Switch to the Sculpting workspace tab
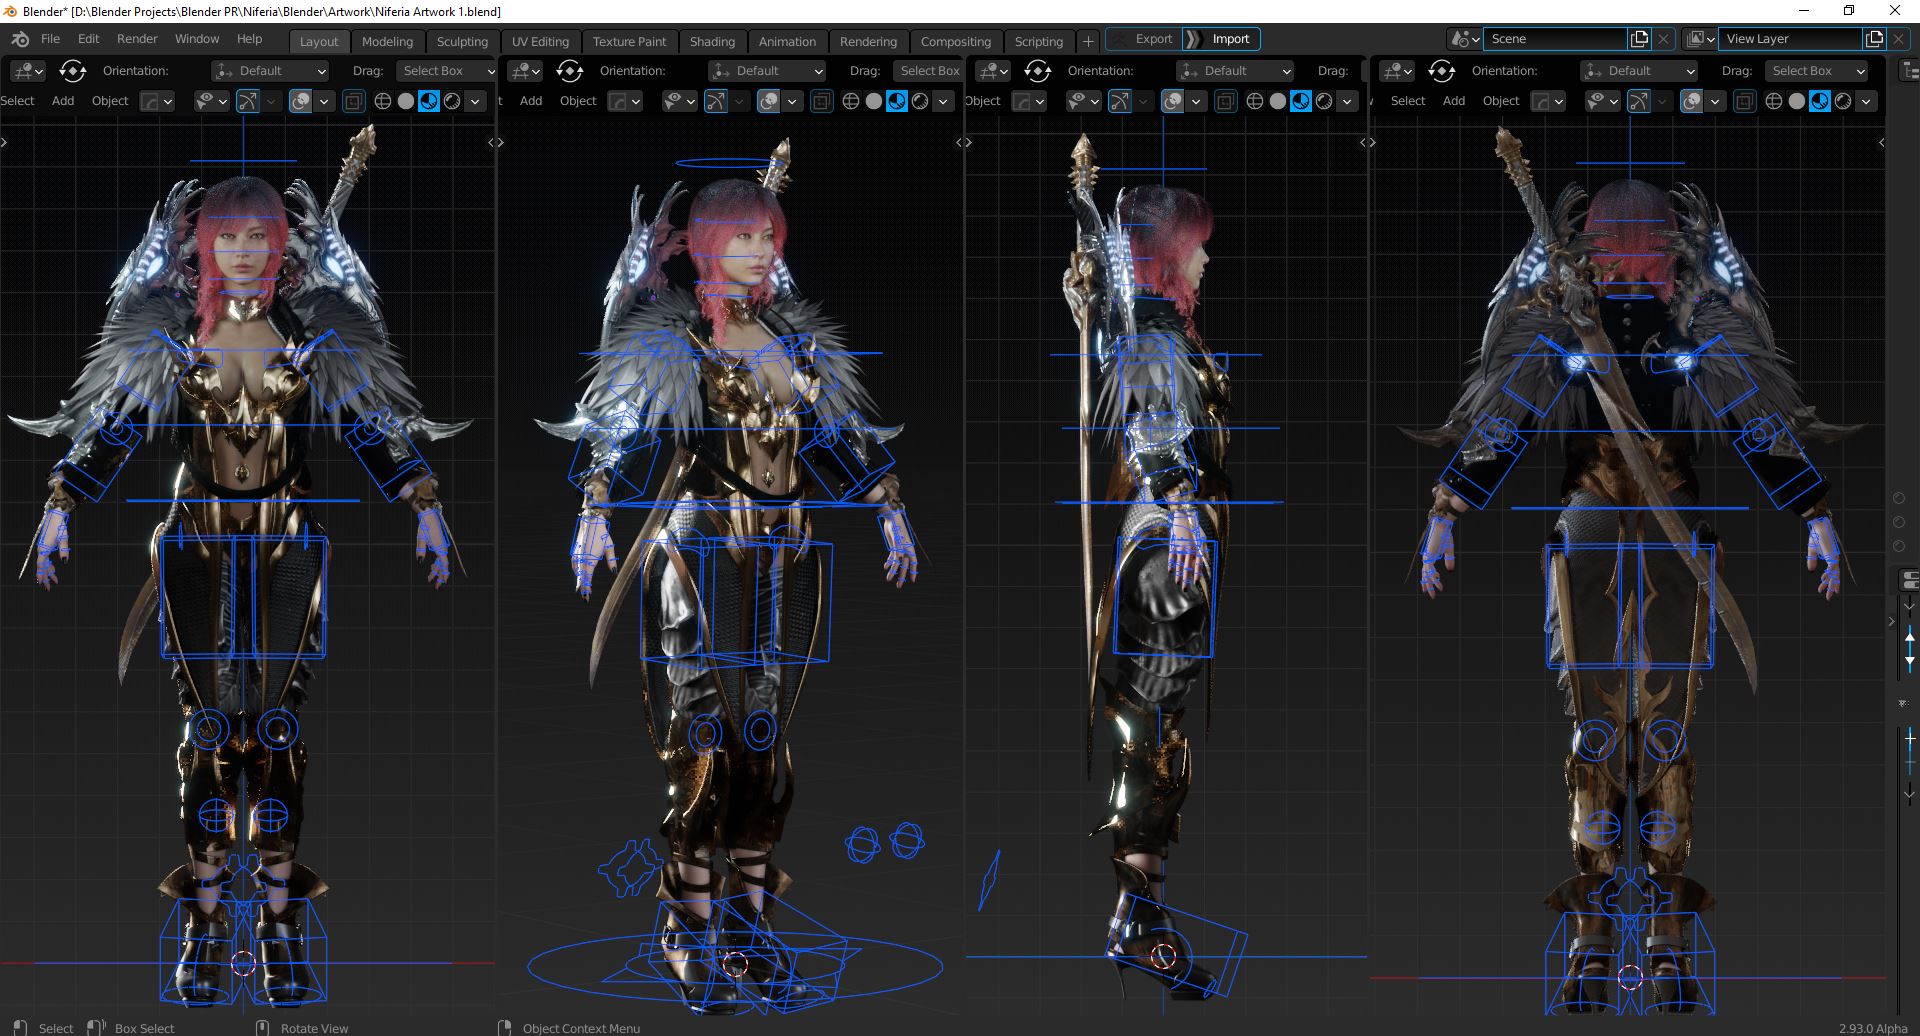This screenshot has height=1036, width=1920. pyautogui.click(x=462, y=41)
